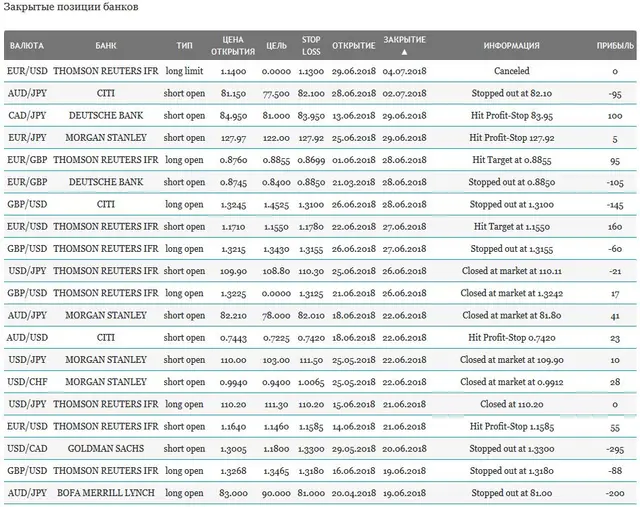
Task: Sort by ТИП column header
Action: (184, 46)
